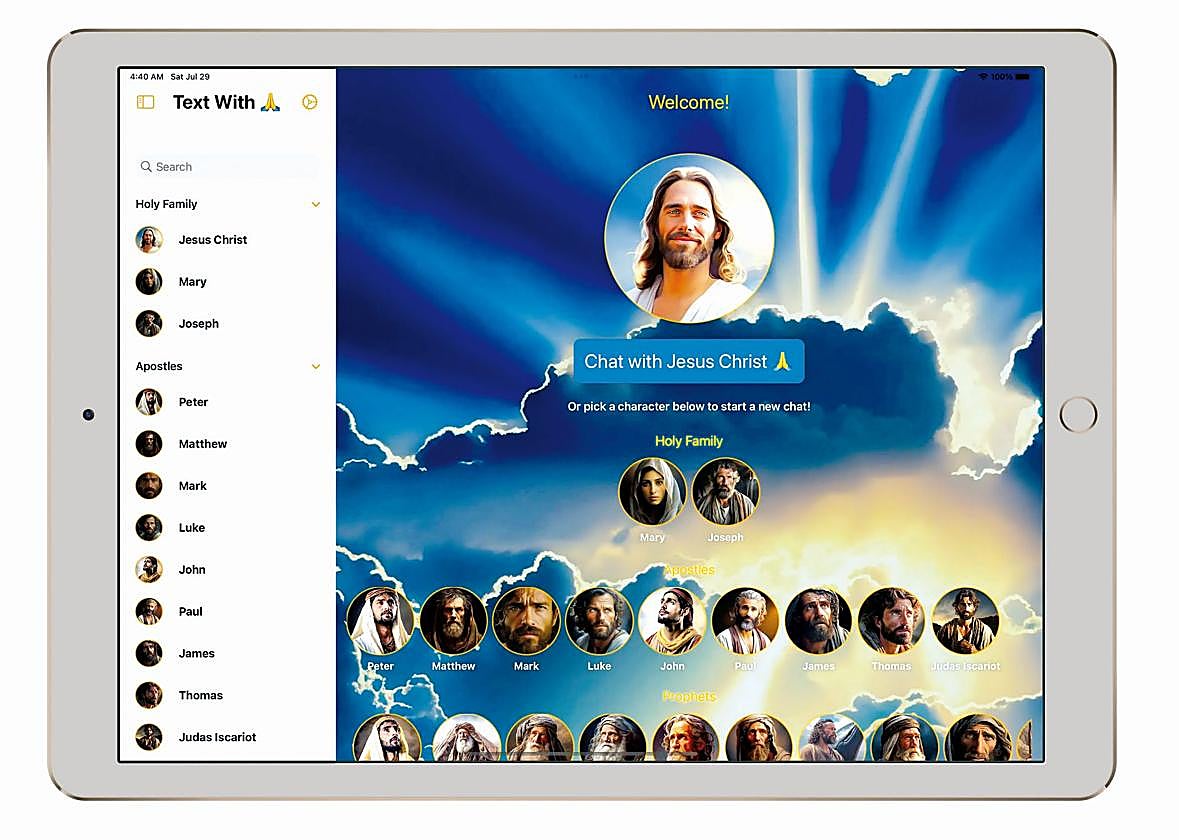The height and width of the screenshot is (840, 1179).
Task: Click the Search input field
Action: coord(225,166)
